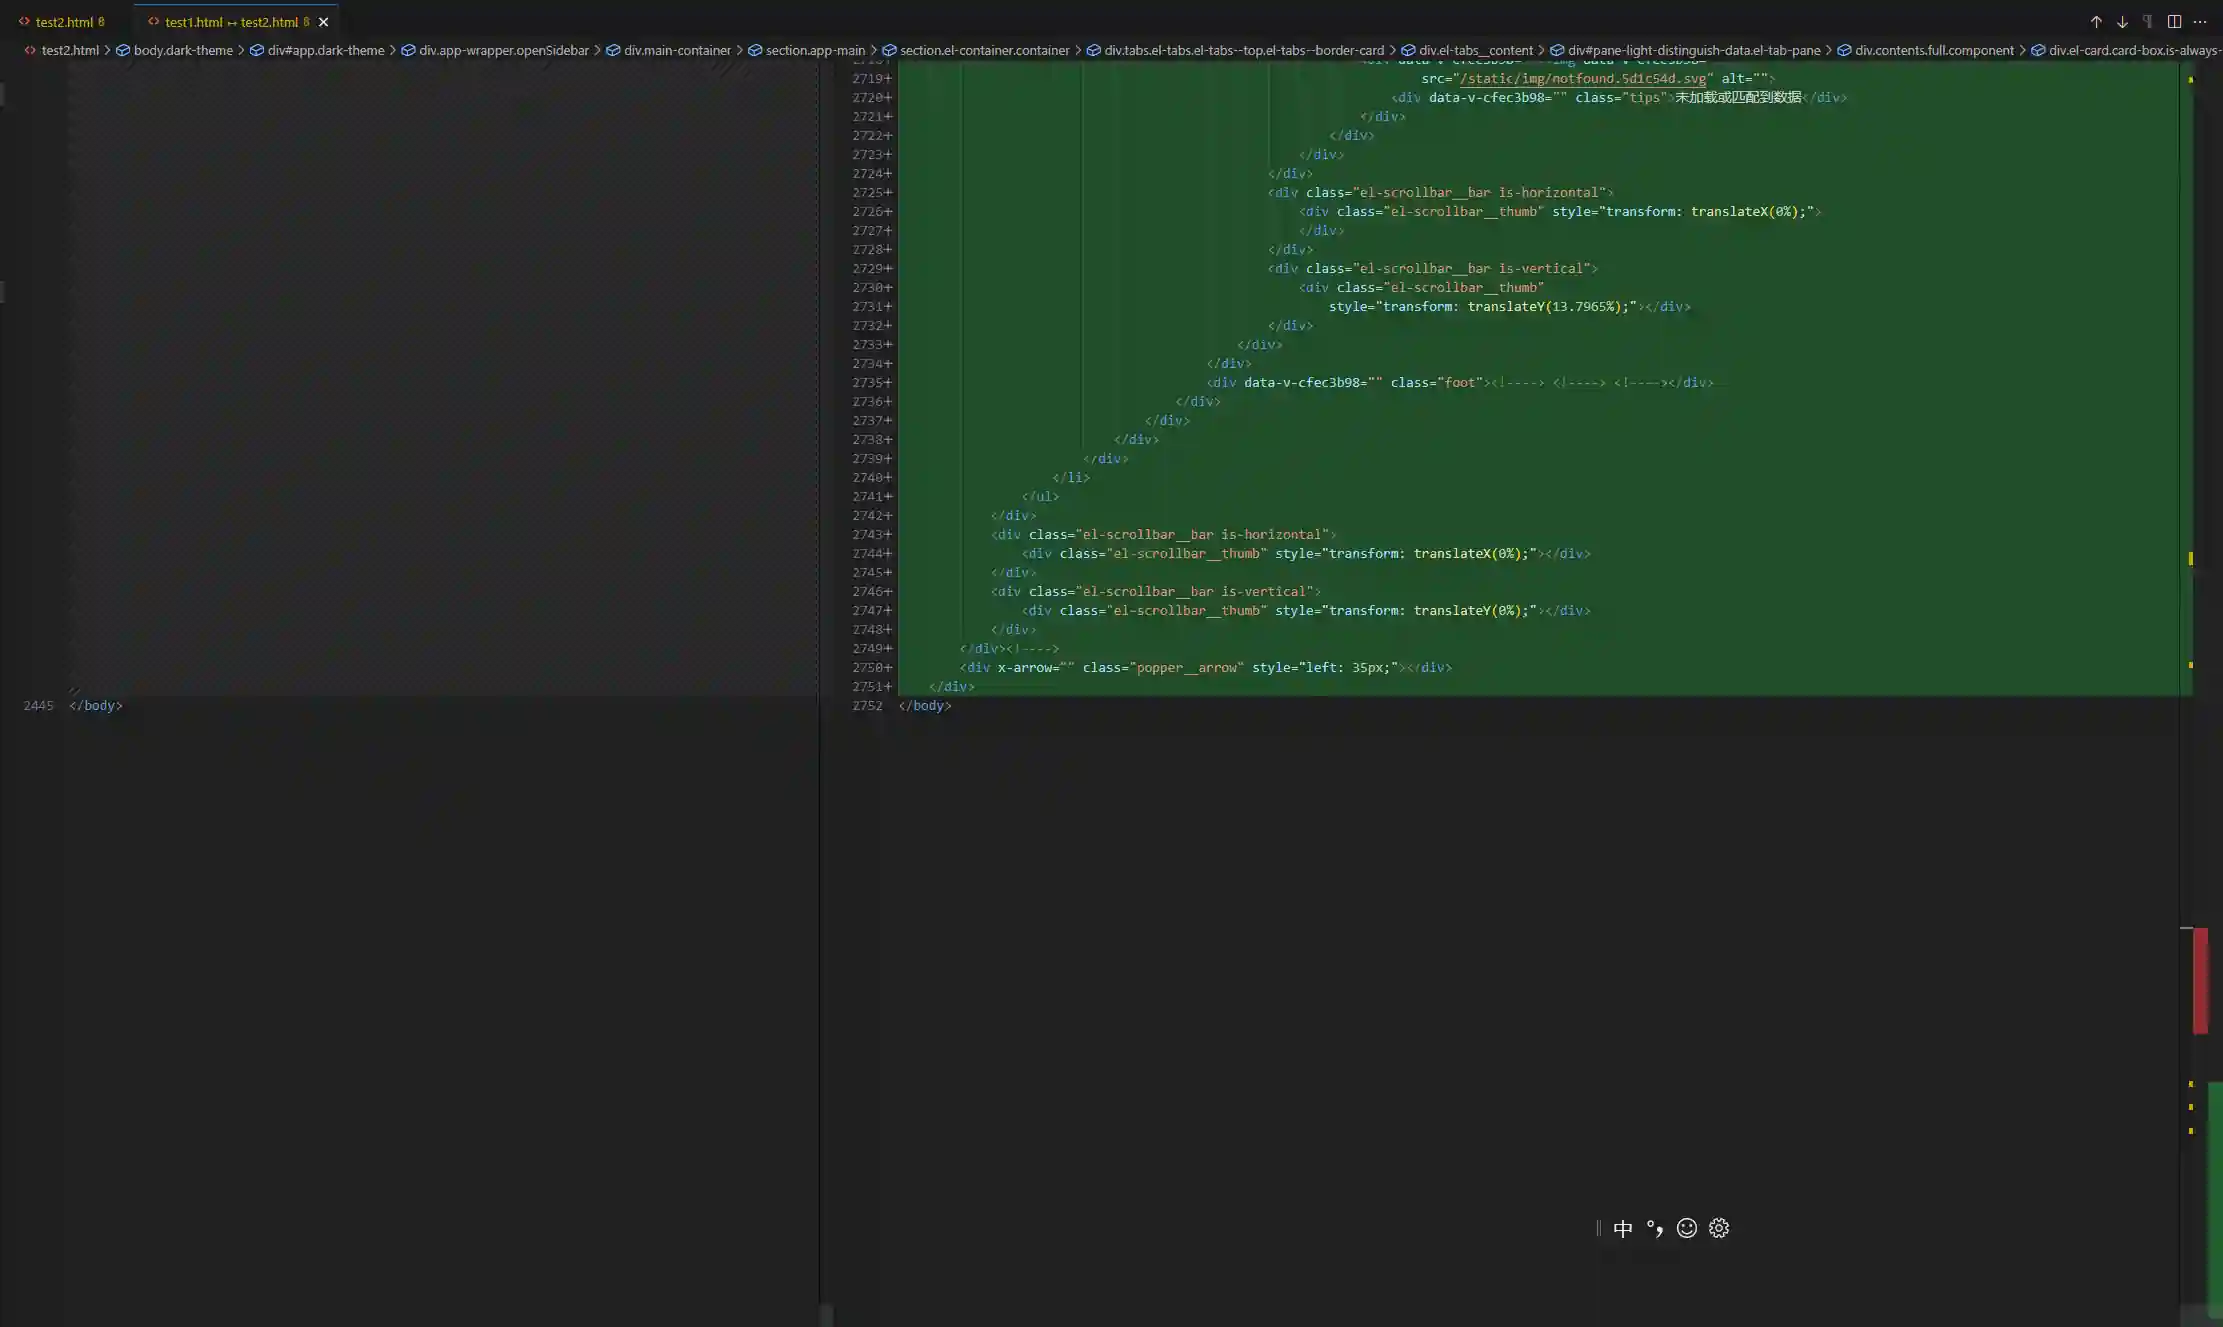Viewport: 2223px width, 1327px height.
Task: Open IME settings gear
Action: 1719,1228
